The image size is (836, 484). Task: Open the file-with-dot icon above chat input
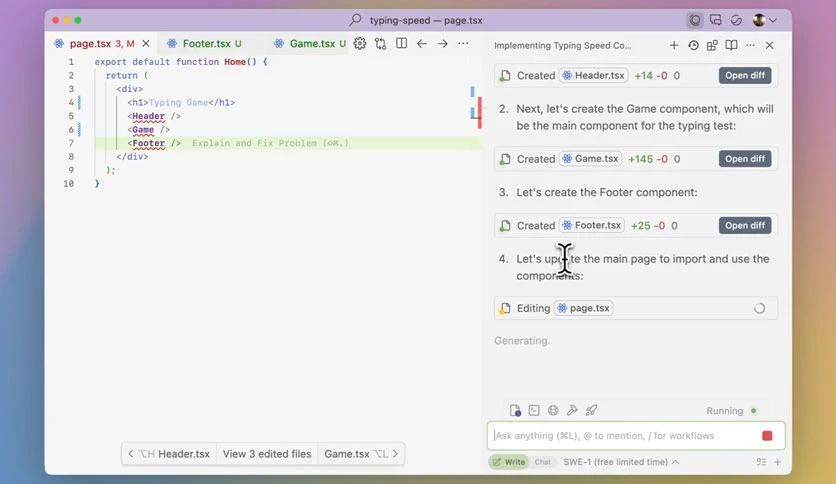[x=515, y=410]
